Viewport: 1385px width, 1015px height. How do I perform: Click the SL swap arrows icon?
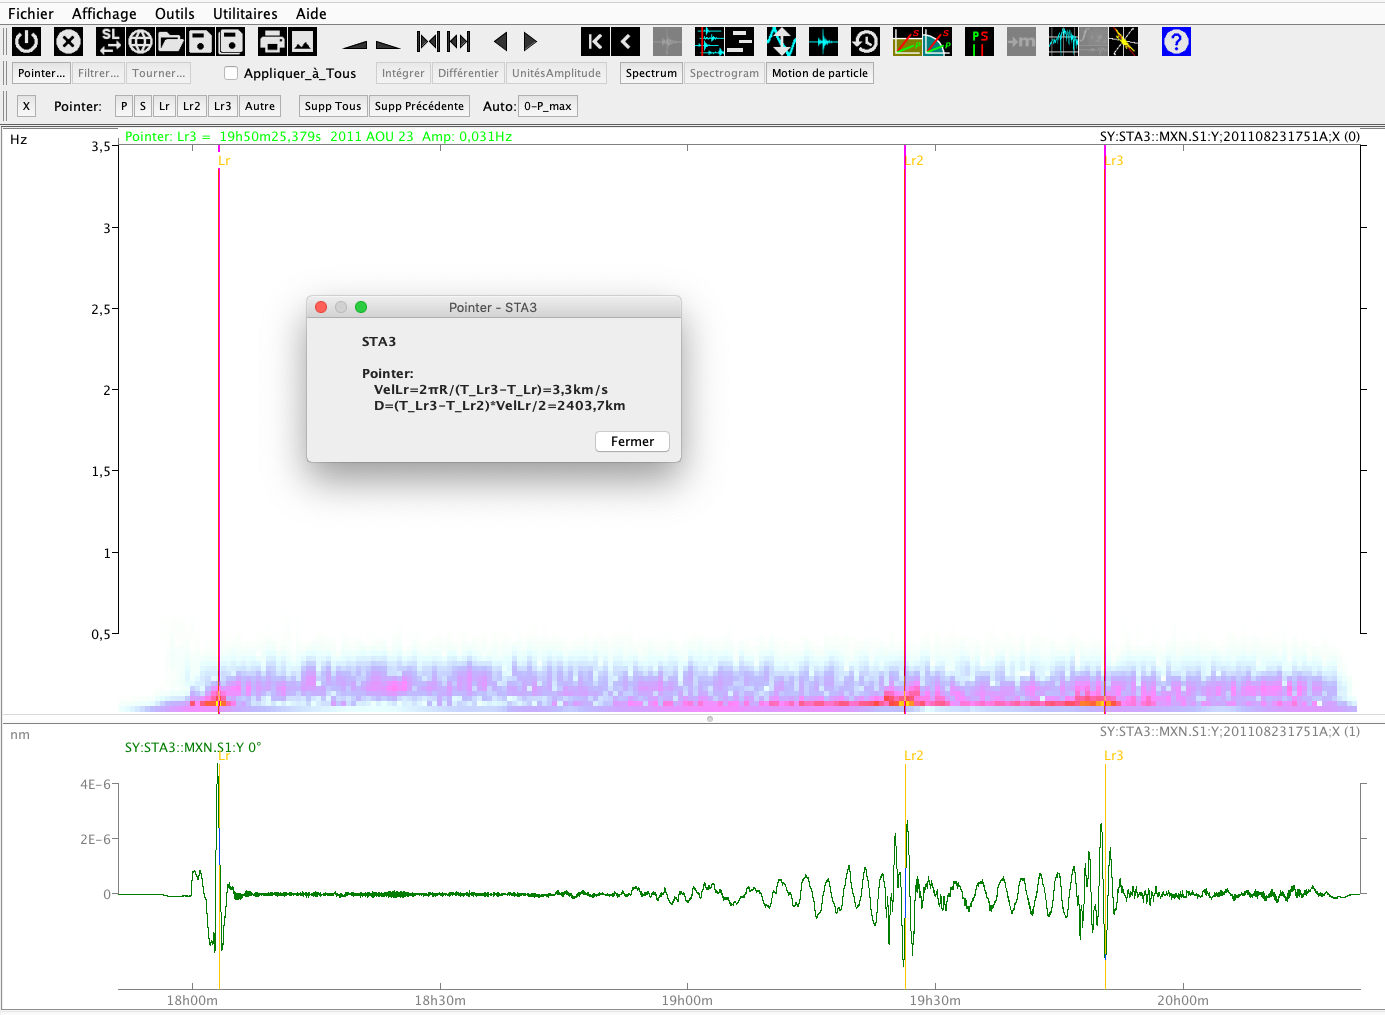pos(110,42)
